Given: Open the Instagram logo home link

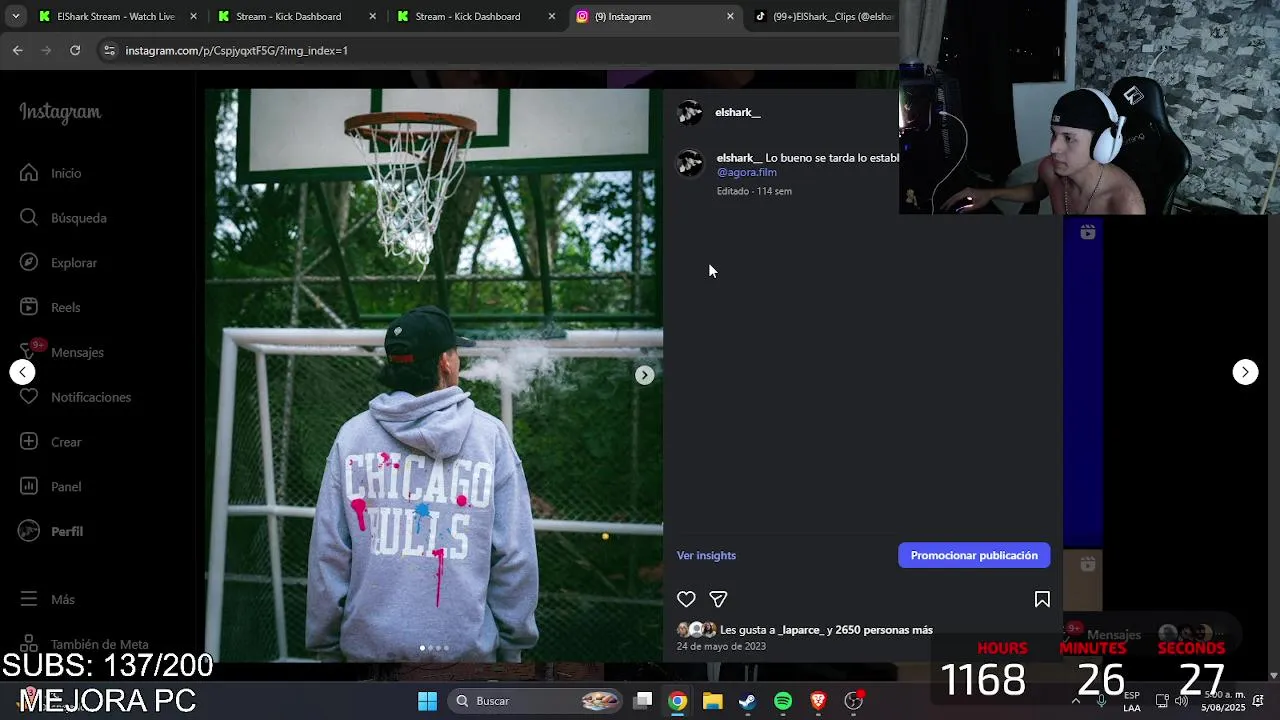Looking at the screenshot, I should point(60,112).
